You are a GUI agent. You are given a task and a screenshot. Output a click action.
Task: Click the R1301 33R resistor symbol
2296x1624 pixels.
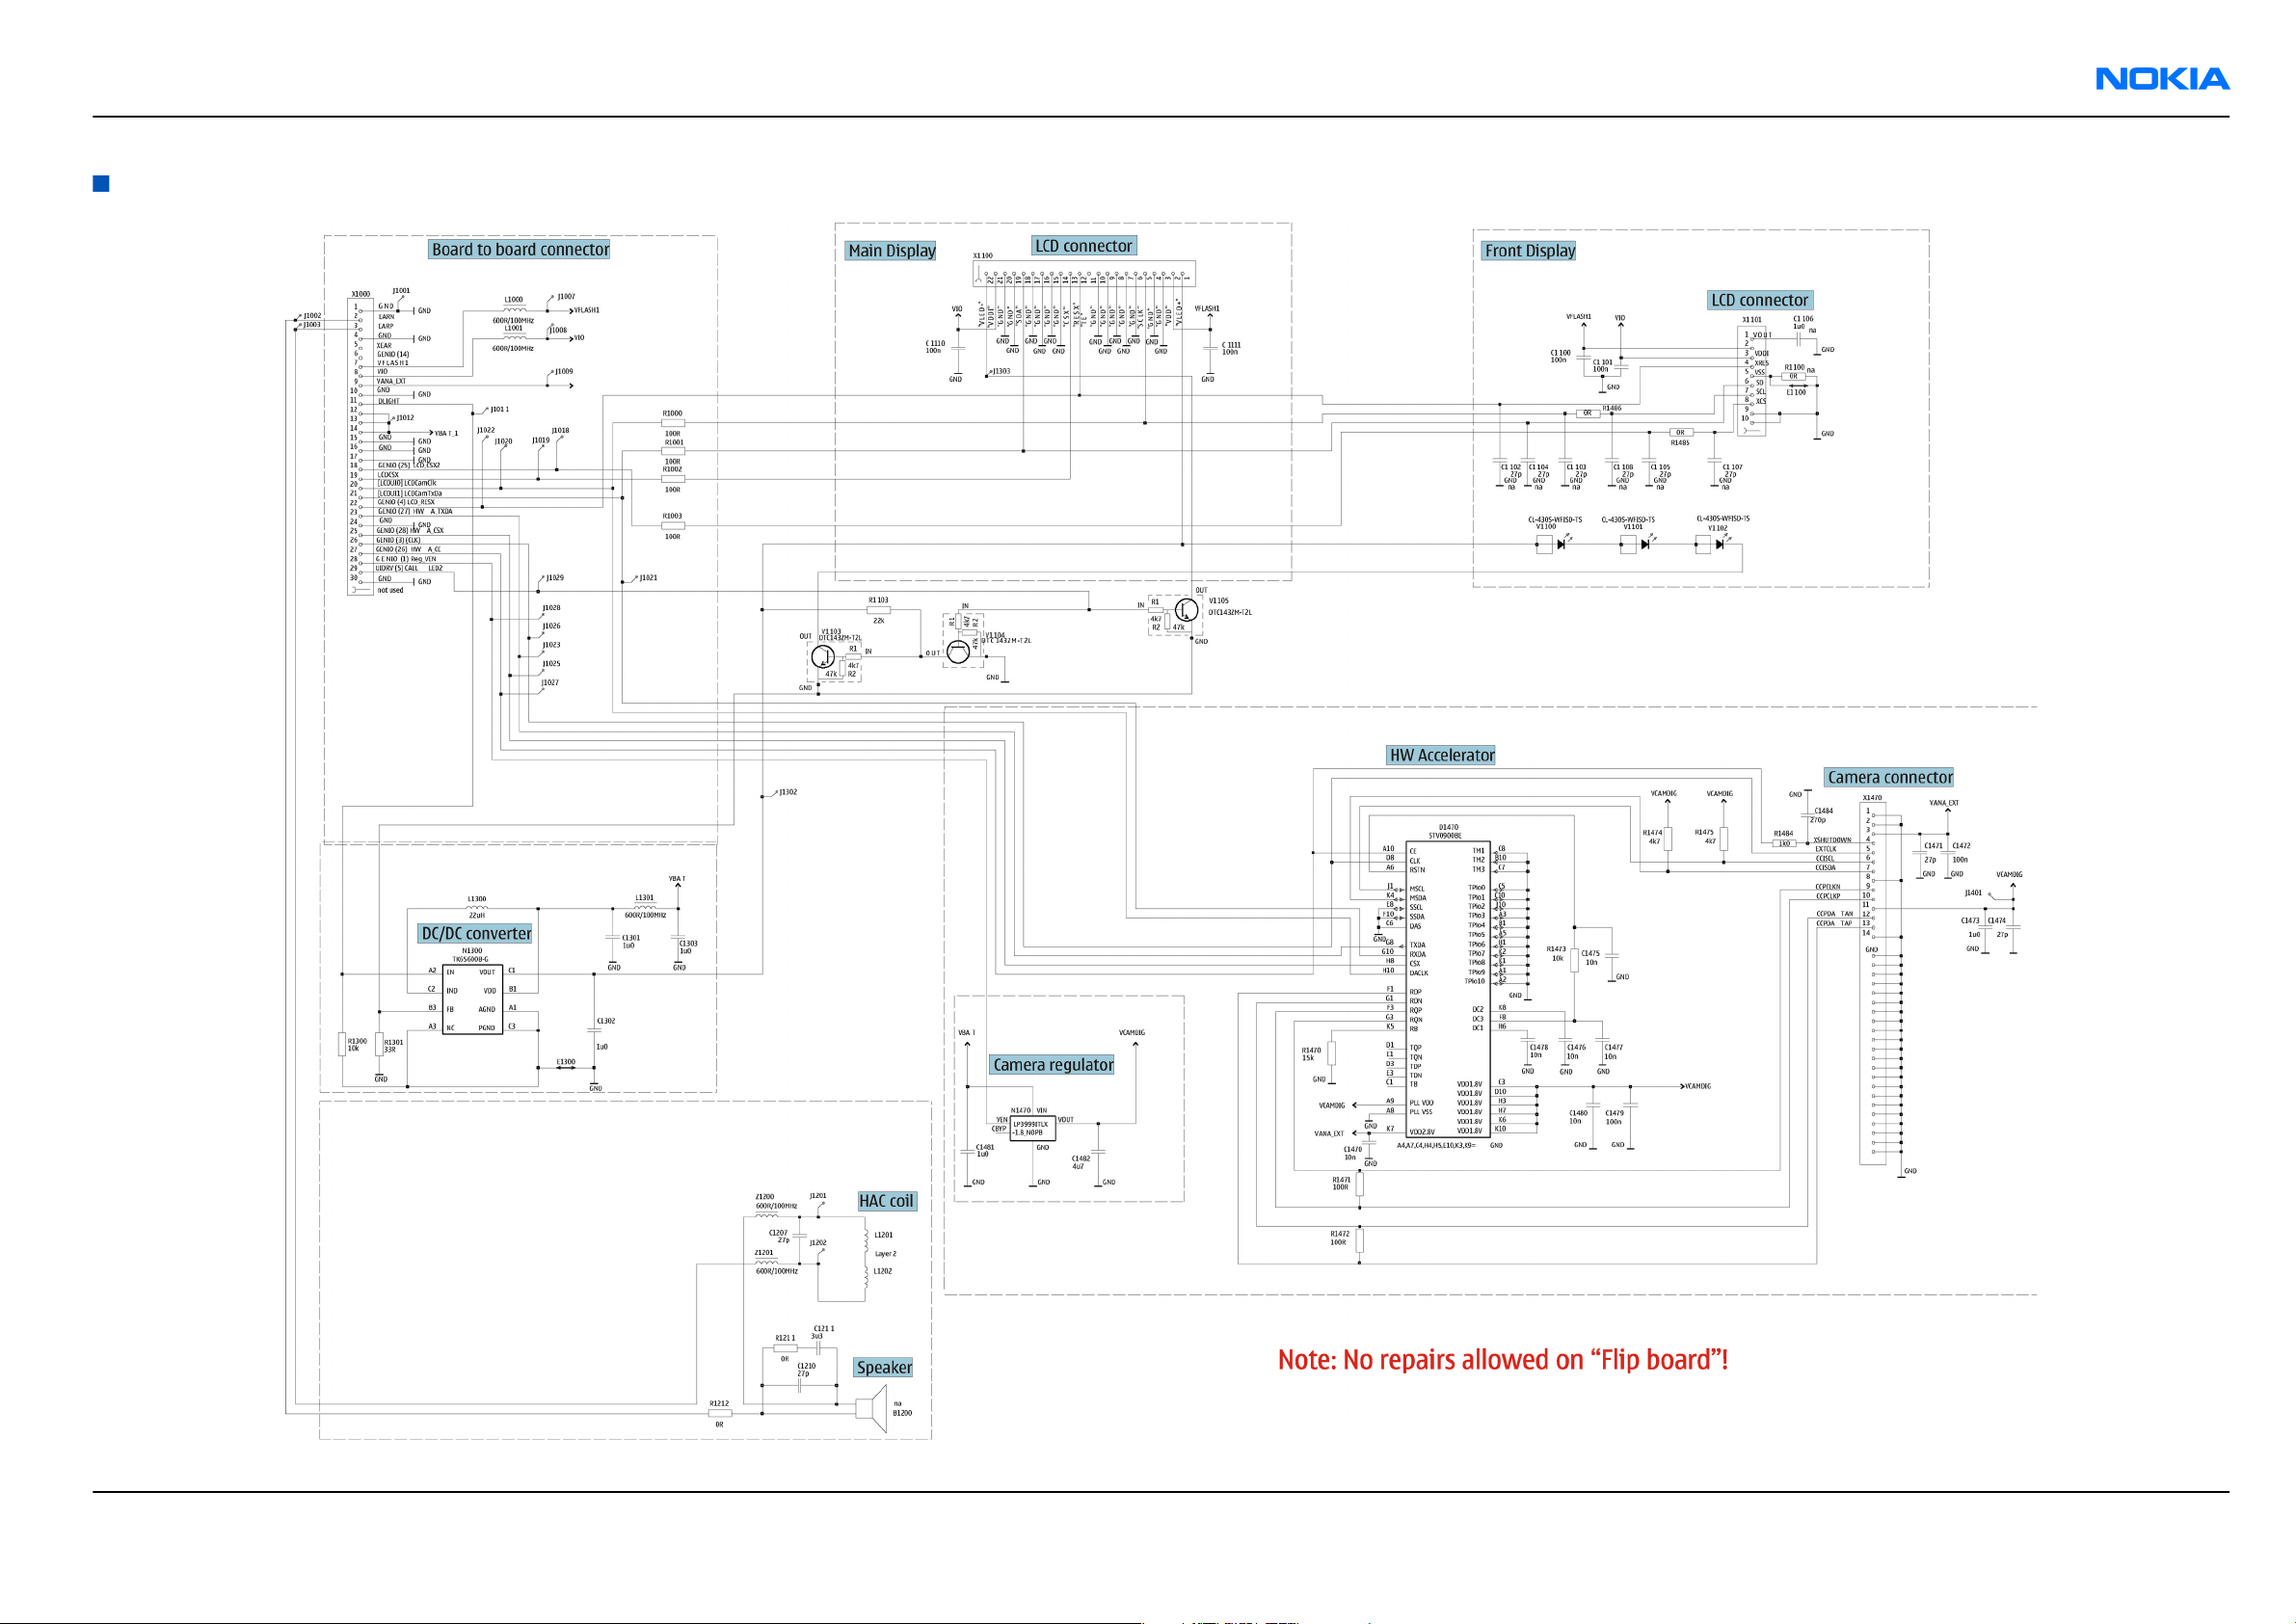coord(379,1044)
